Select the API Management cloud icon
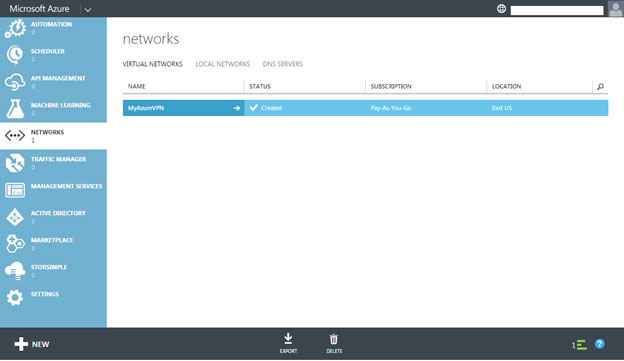 click(15, 82)
